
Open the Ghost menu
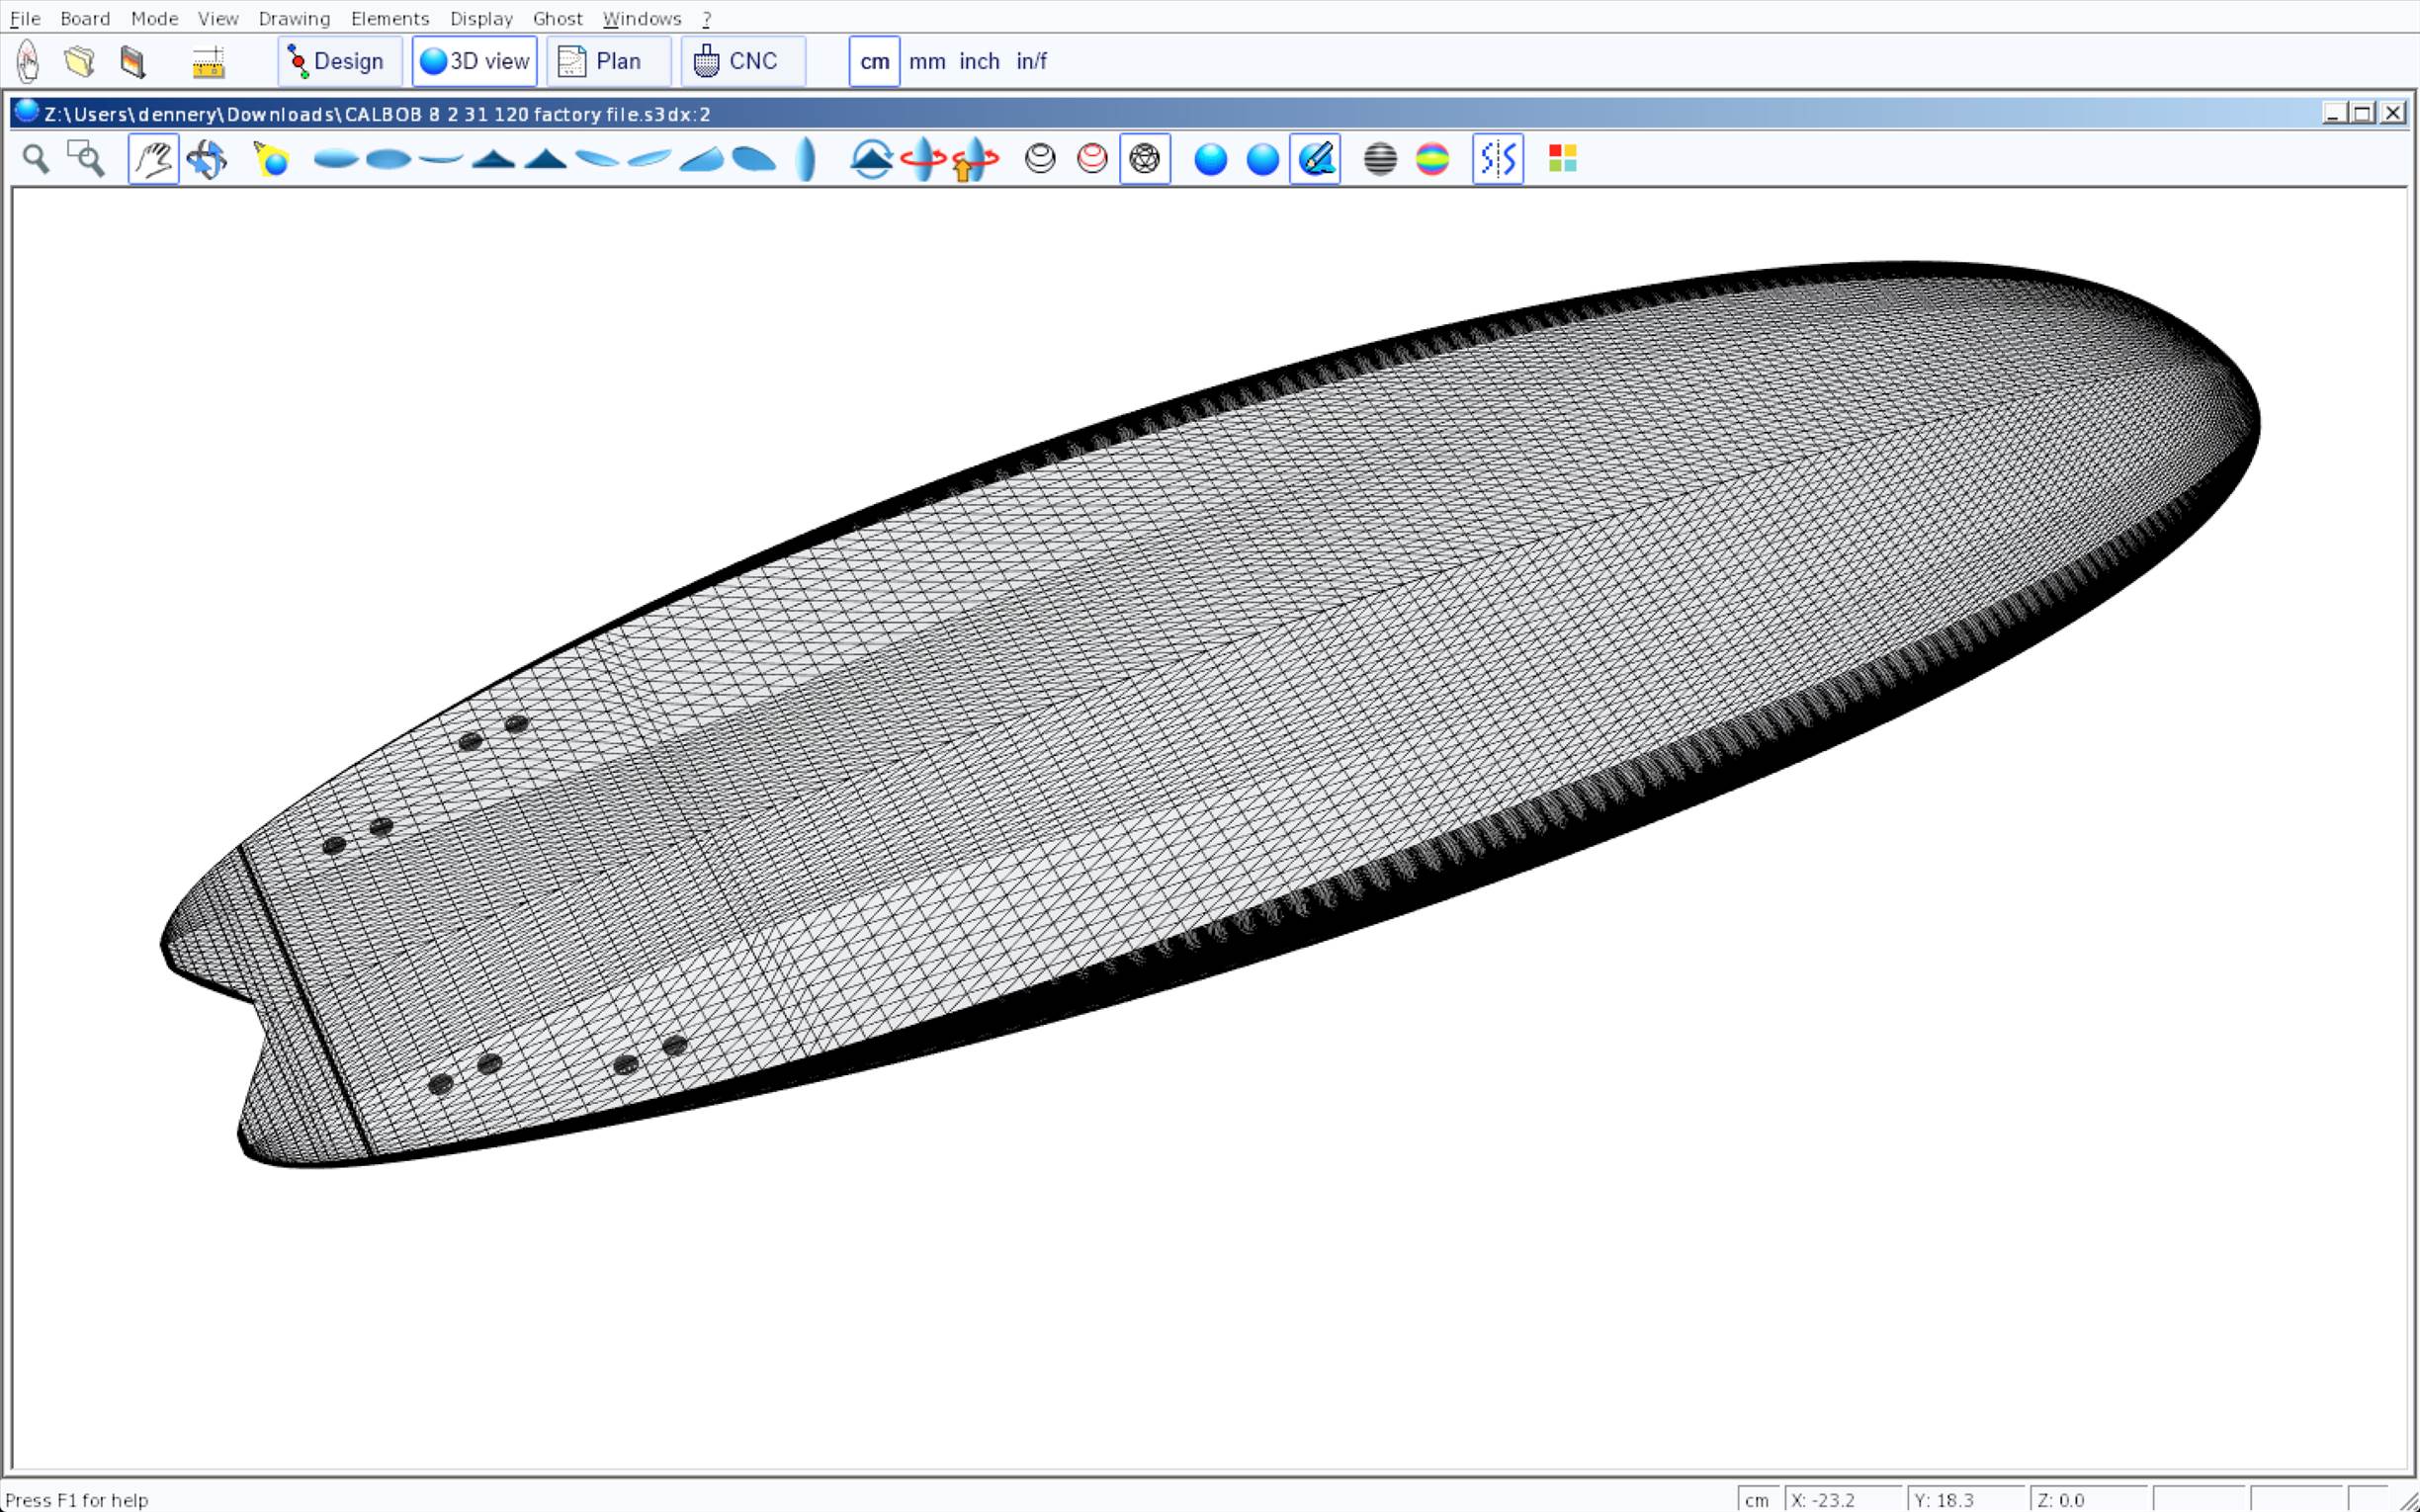pyautogui.click(x=557, y=18)
